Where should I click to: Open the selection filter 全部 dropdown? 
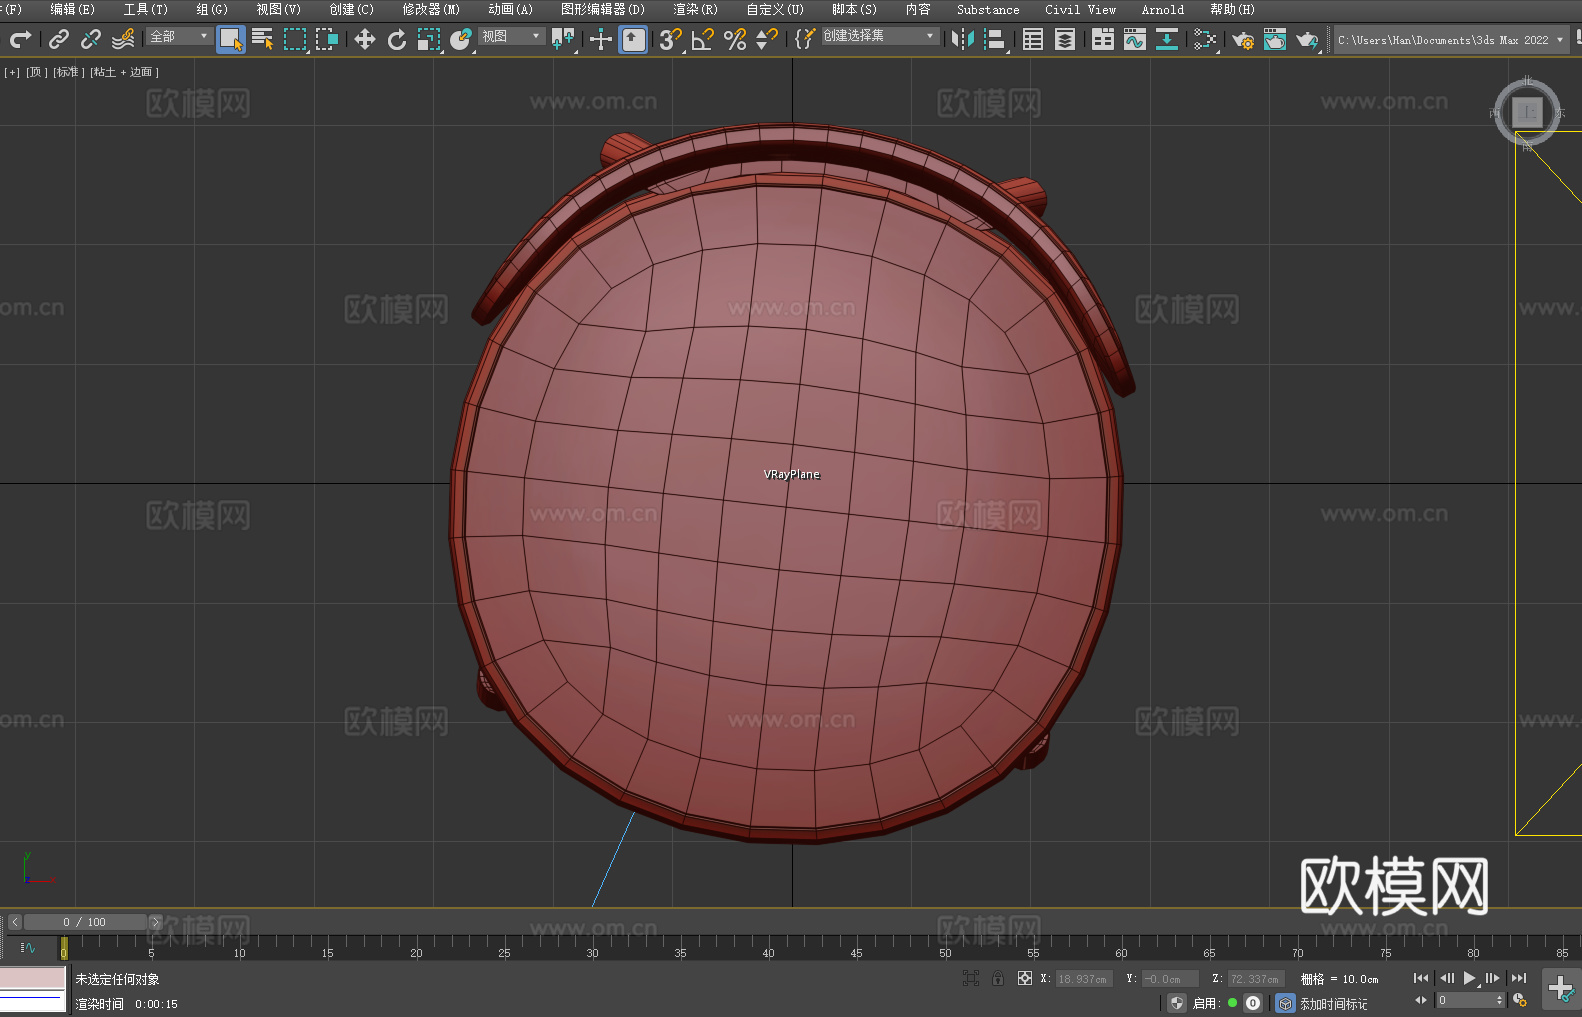pos(179,36)
